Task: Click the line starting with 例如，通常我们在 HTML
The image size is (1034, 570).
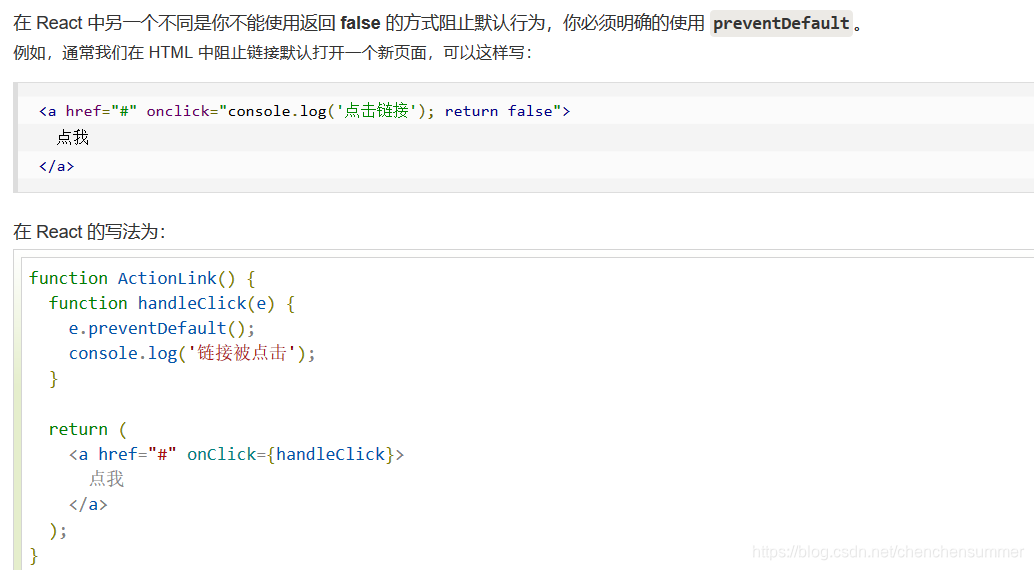Action: click(272, 53)
